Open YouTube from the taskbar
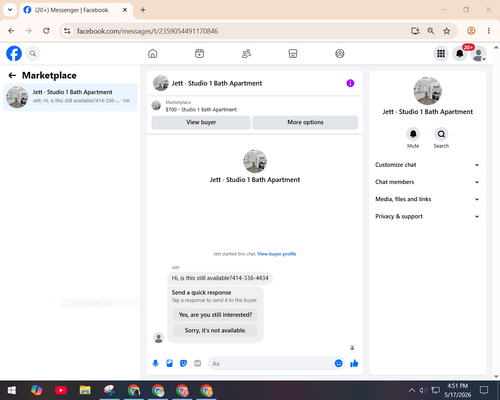Image resolution: width=500 pixels, height=400 pixels. (61, 390)
